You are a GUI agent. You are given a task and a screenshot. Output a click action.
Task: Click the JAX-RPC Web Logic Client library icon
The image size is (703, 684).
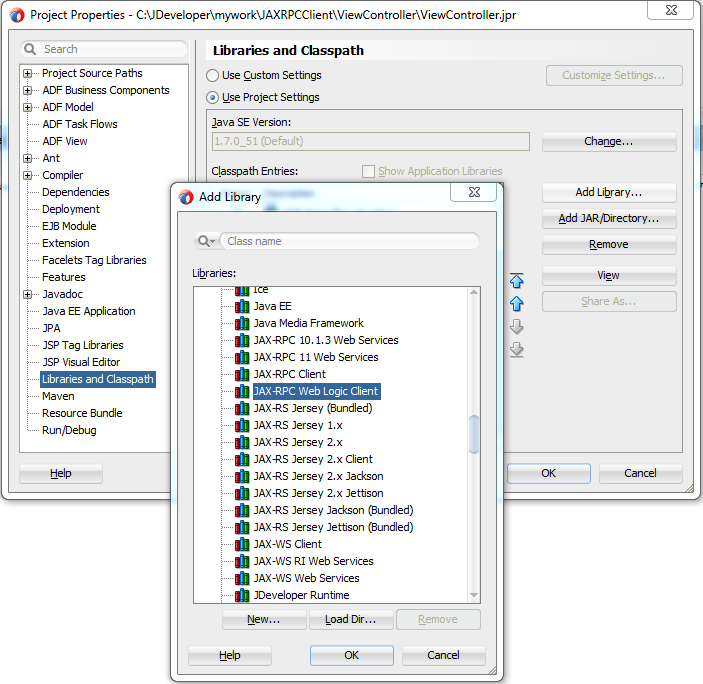click(242, 391)
